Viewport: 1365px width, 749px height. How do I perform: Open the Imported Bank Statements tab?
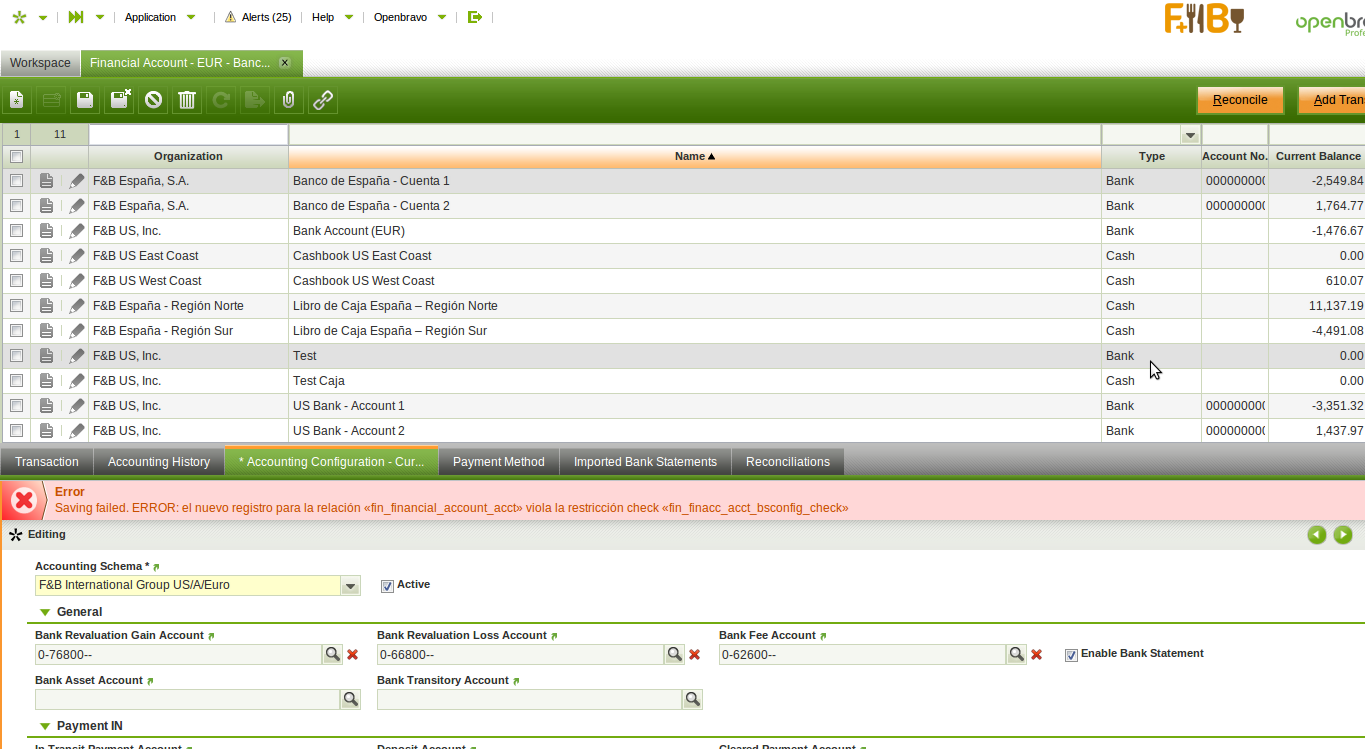tap(645, 462)
